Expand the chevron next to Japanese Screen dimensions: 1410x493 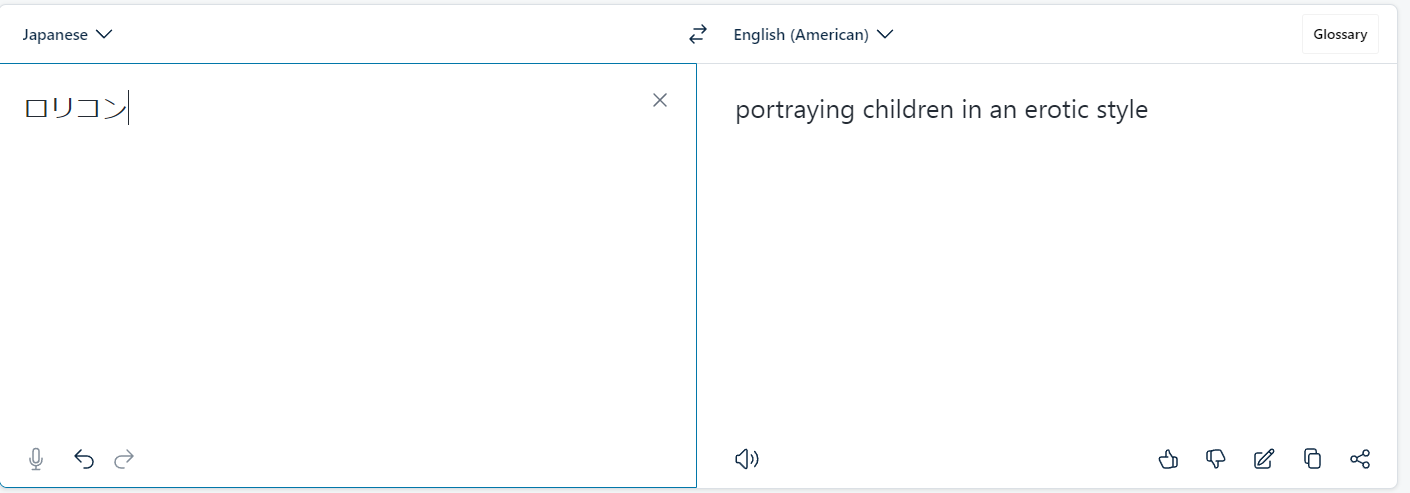point(103,34)
